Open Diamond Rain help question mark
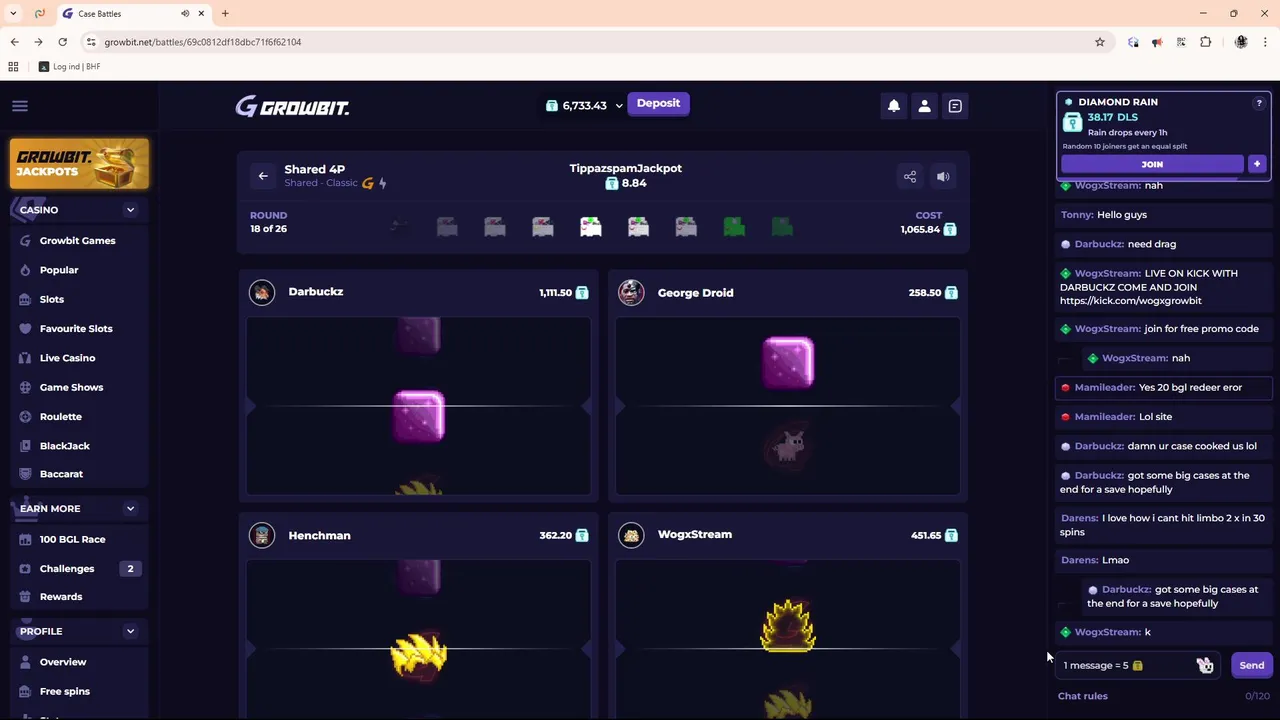 click(x=1259, y=103)
